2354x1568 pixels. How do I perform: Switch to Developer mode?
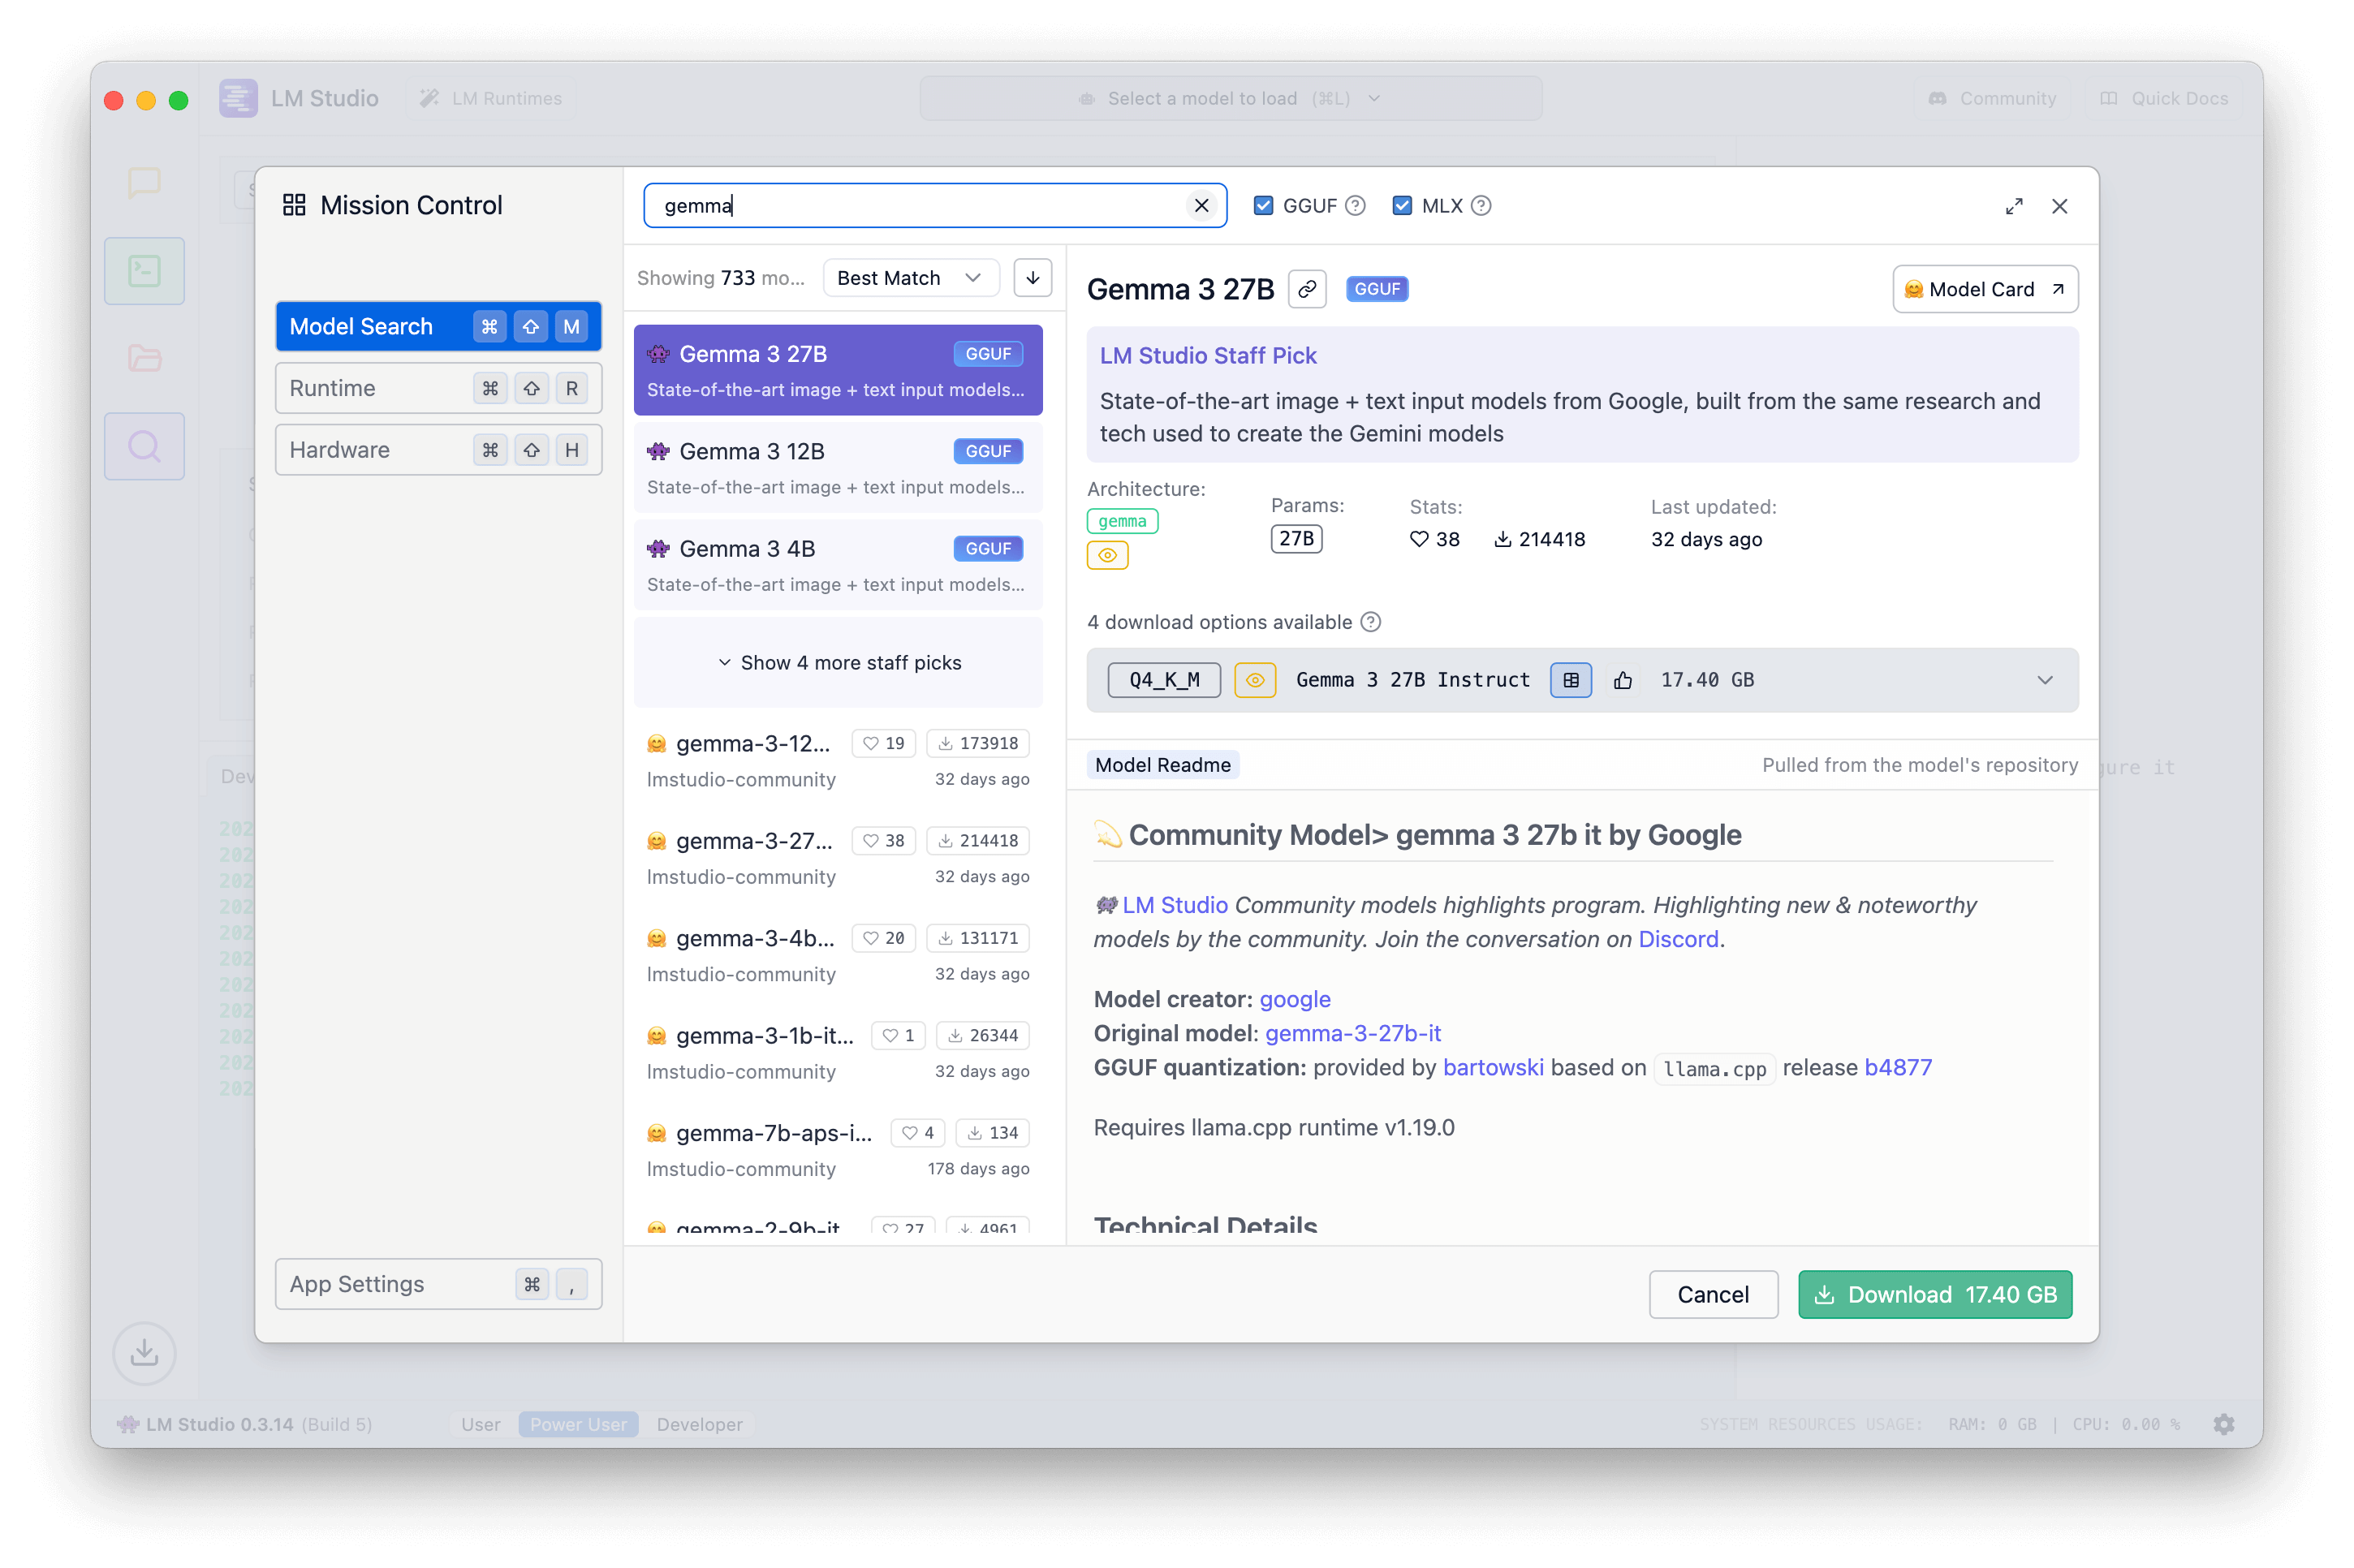699,1424
